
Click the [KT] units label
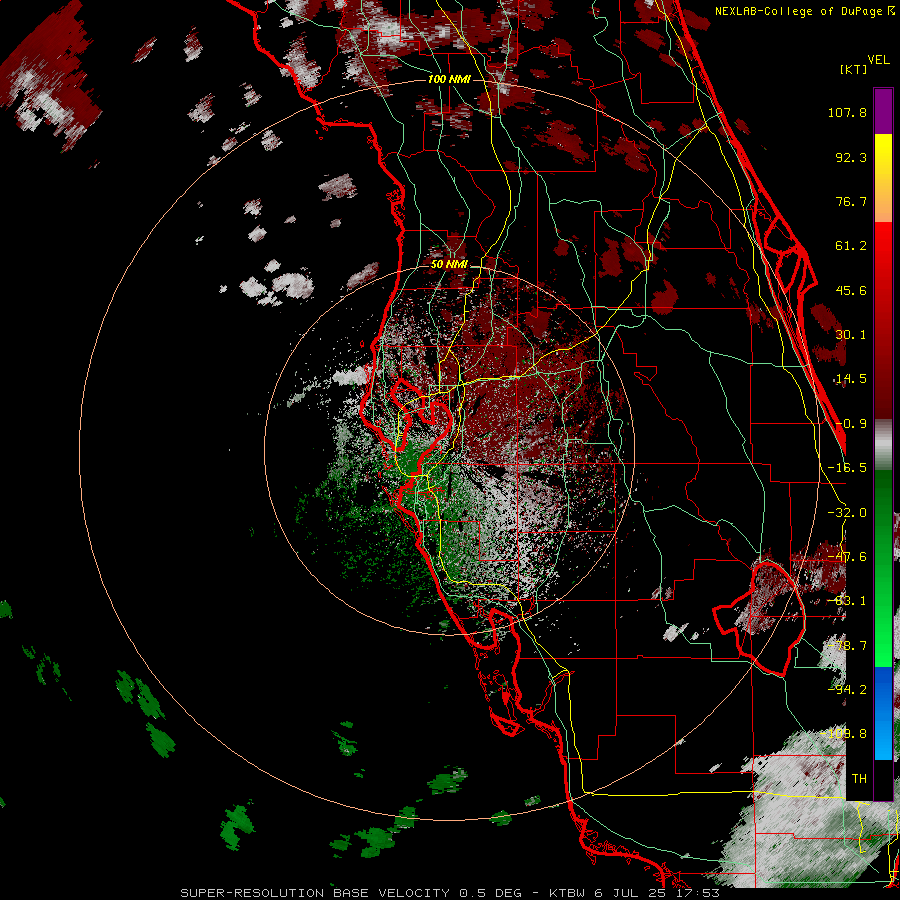(853, 69)
